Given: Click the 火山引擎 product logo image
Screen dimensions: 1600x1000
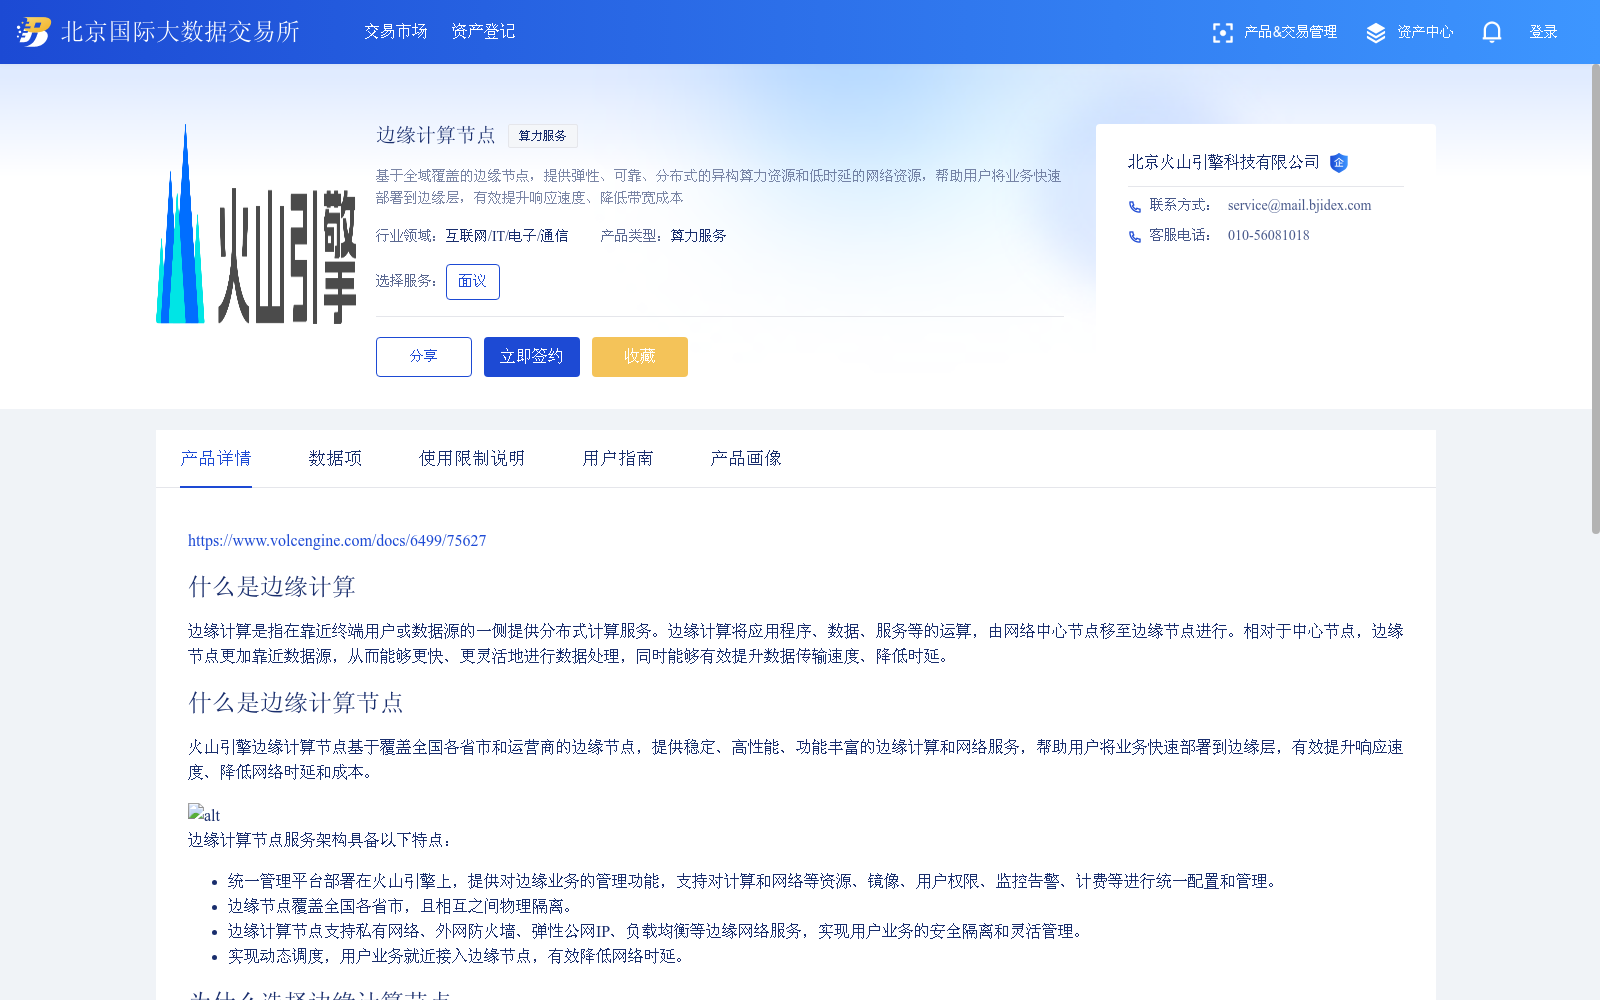Looking at the screenshot, I should [x=256, y=224].
